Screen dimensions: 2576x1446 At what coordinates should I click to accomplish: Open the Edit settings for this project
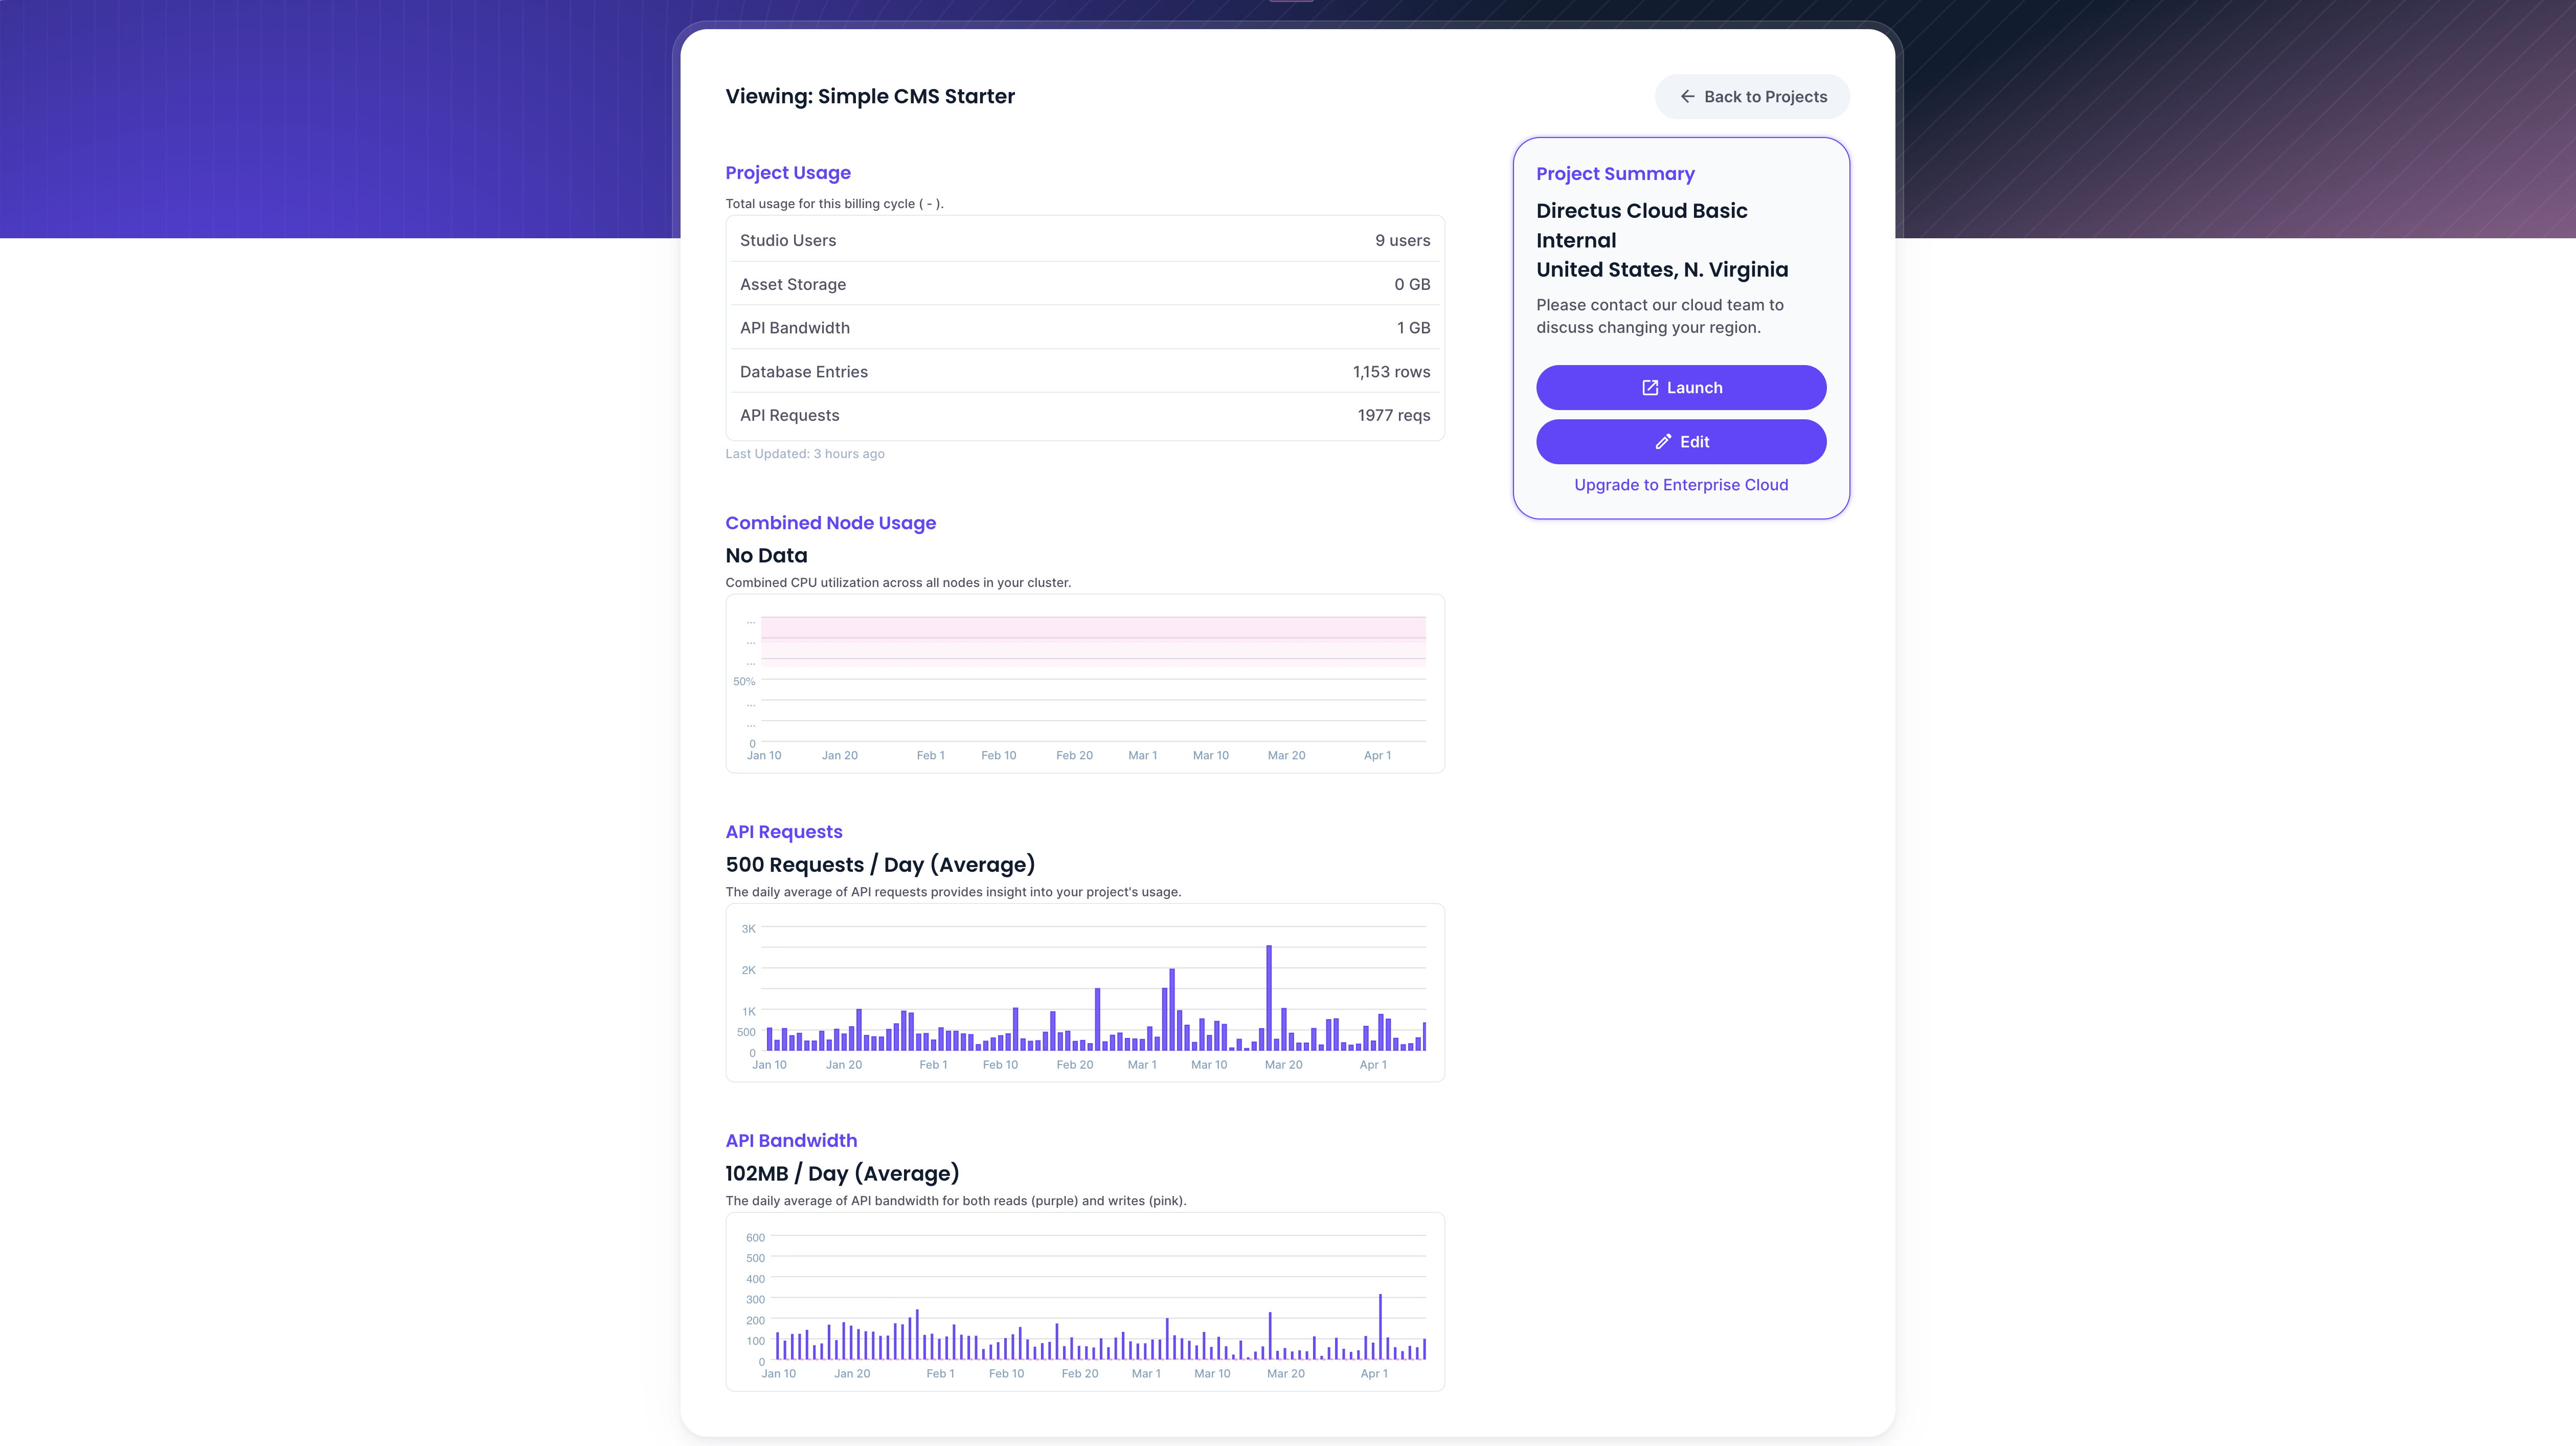pos(1681,441)
